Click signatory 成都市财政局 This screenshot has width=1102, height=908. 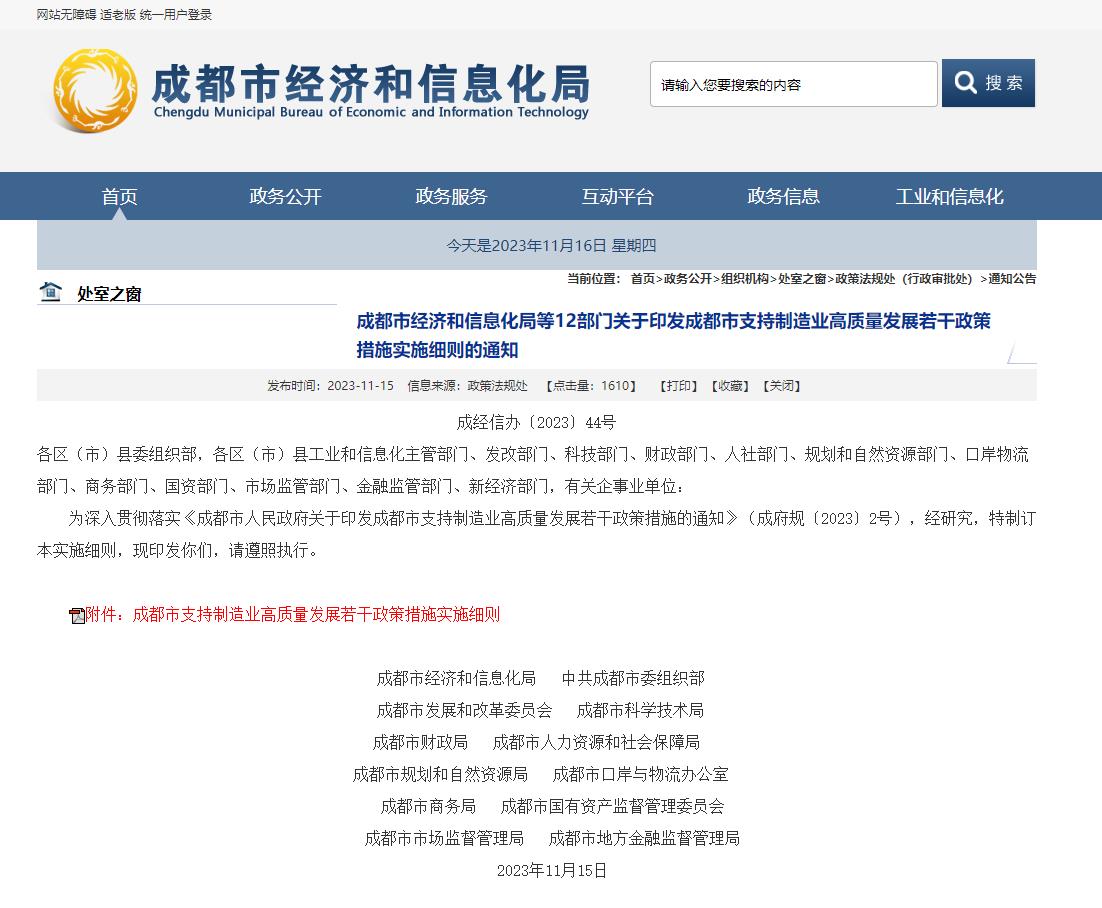[x=420, y=742]
